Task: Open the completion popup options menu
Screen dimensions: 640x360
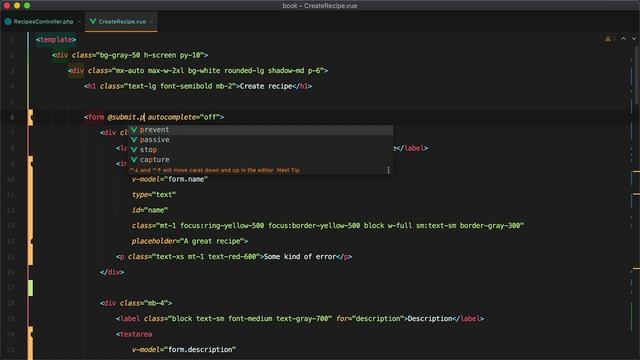Action: click(x=388, y=170)
